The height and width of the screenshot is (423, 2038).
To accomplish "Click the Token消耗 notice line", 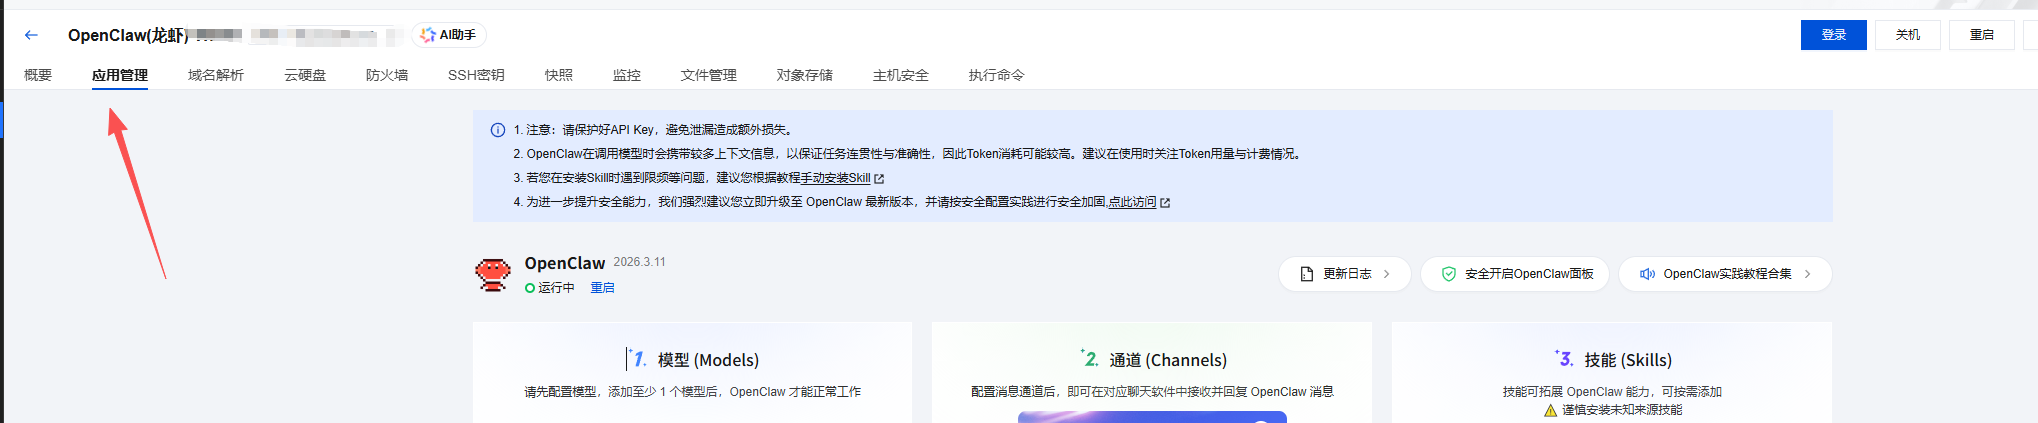I will pos(908,154).
